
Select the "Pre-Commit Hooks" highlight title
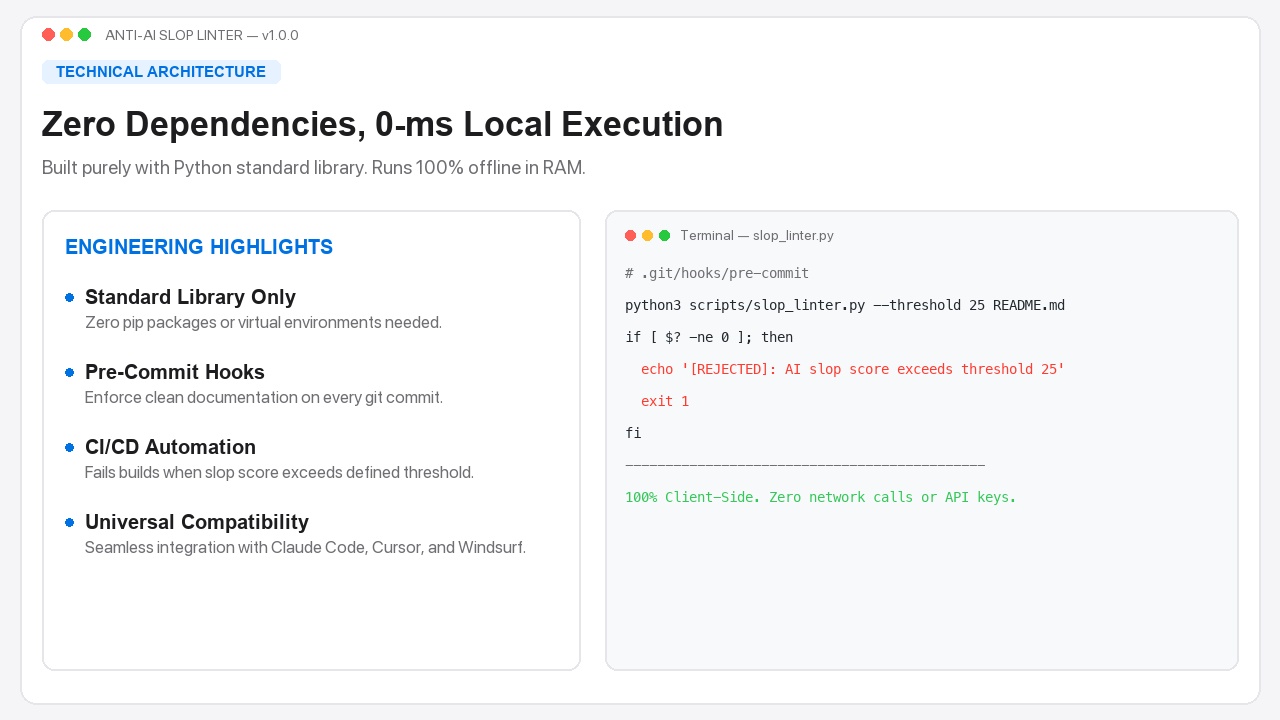[x=175, y=372]
